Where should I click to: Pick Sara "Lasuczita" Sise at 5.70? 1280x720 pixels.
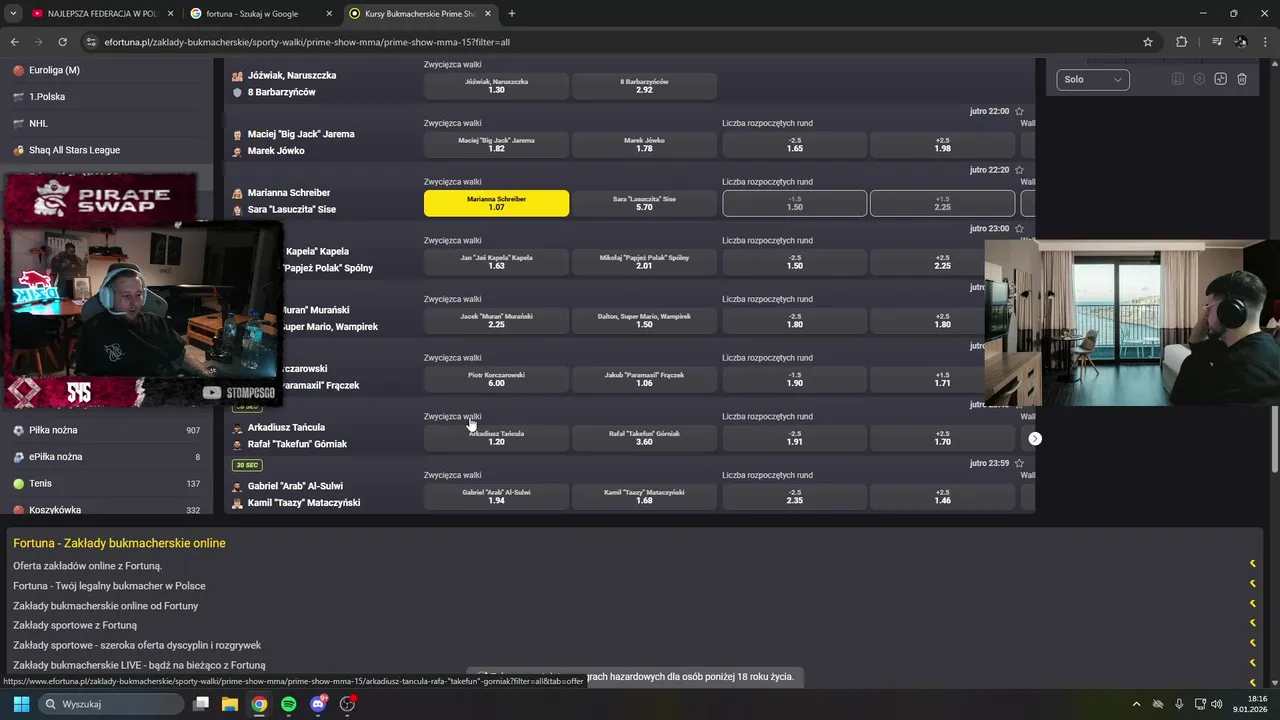tap(644, 203)
